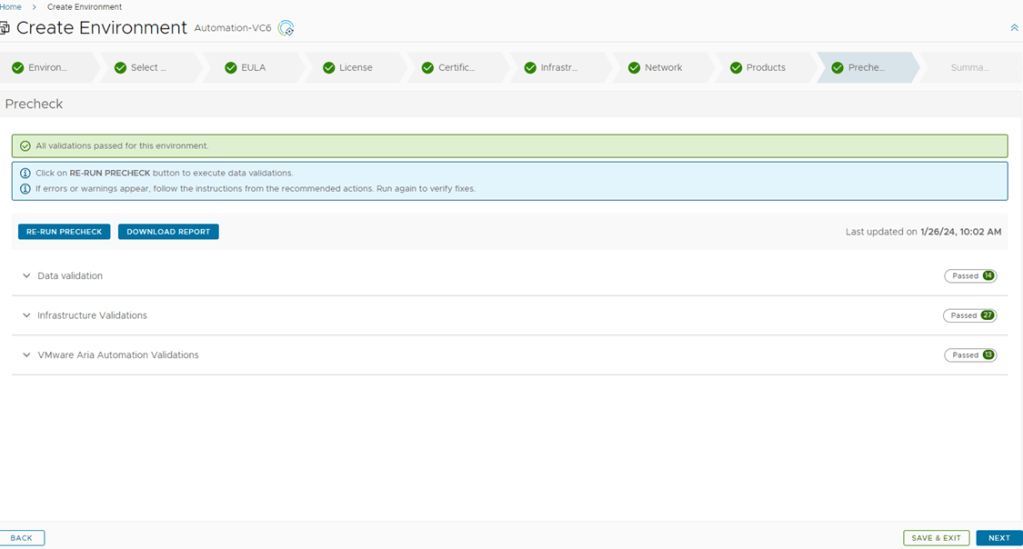Click the green checkmark on Network step

point(634,68)
